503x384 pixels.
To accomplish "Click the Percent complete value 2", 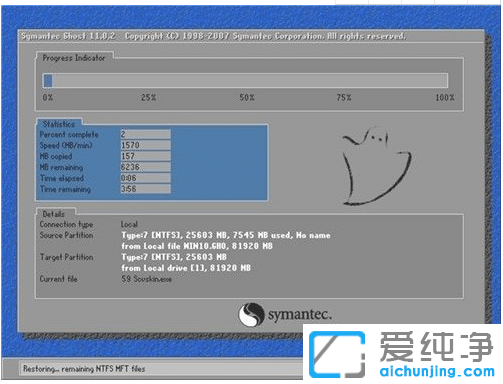I will 146,134.
